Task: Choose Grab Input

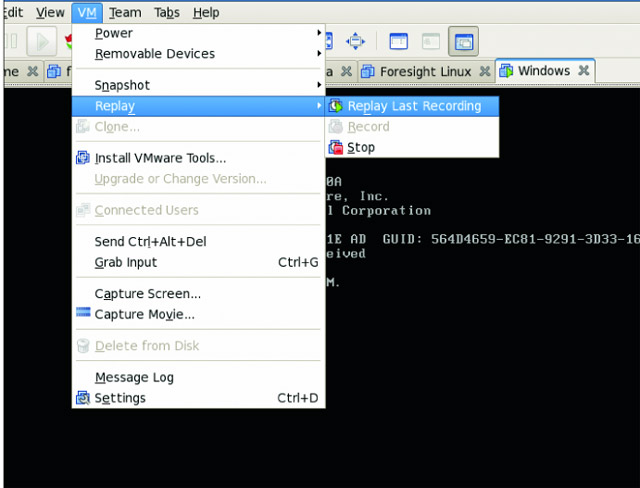Action: click(x=198, y=262)
